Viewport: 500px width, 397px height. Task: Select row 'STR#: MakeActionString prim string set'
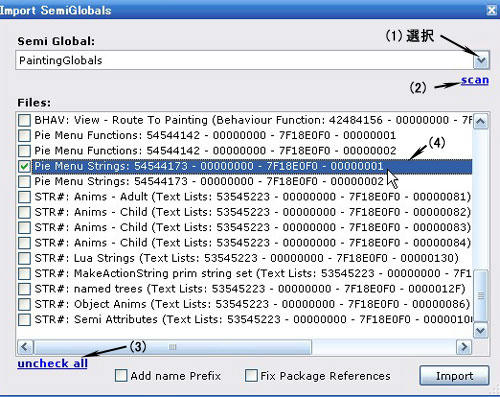(253, 273)
